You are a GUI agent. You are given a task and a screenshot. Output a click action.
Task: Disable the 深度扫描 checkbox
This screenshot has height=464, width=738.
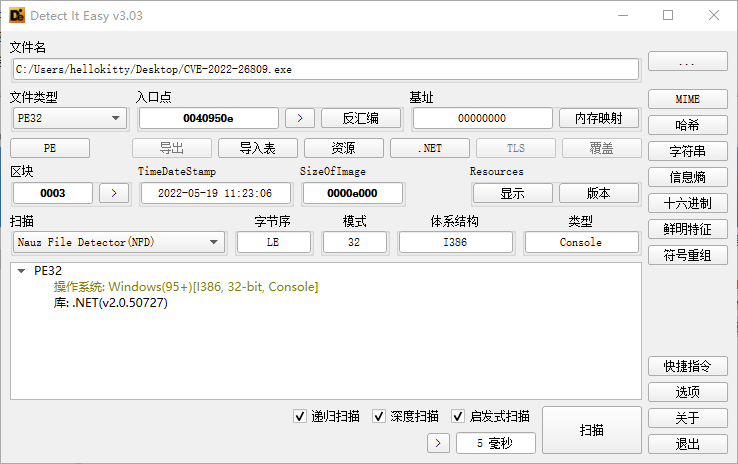[380, 416]
